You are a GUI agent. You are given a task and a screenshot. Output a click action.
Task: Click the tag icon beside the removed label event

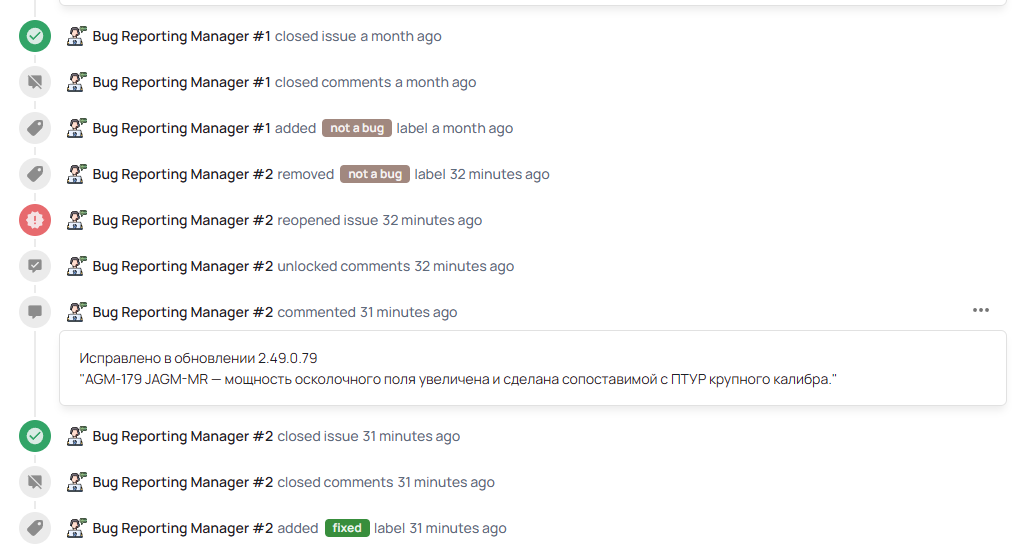(x=35, y=174)
